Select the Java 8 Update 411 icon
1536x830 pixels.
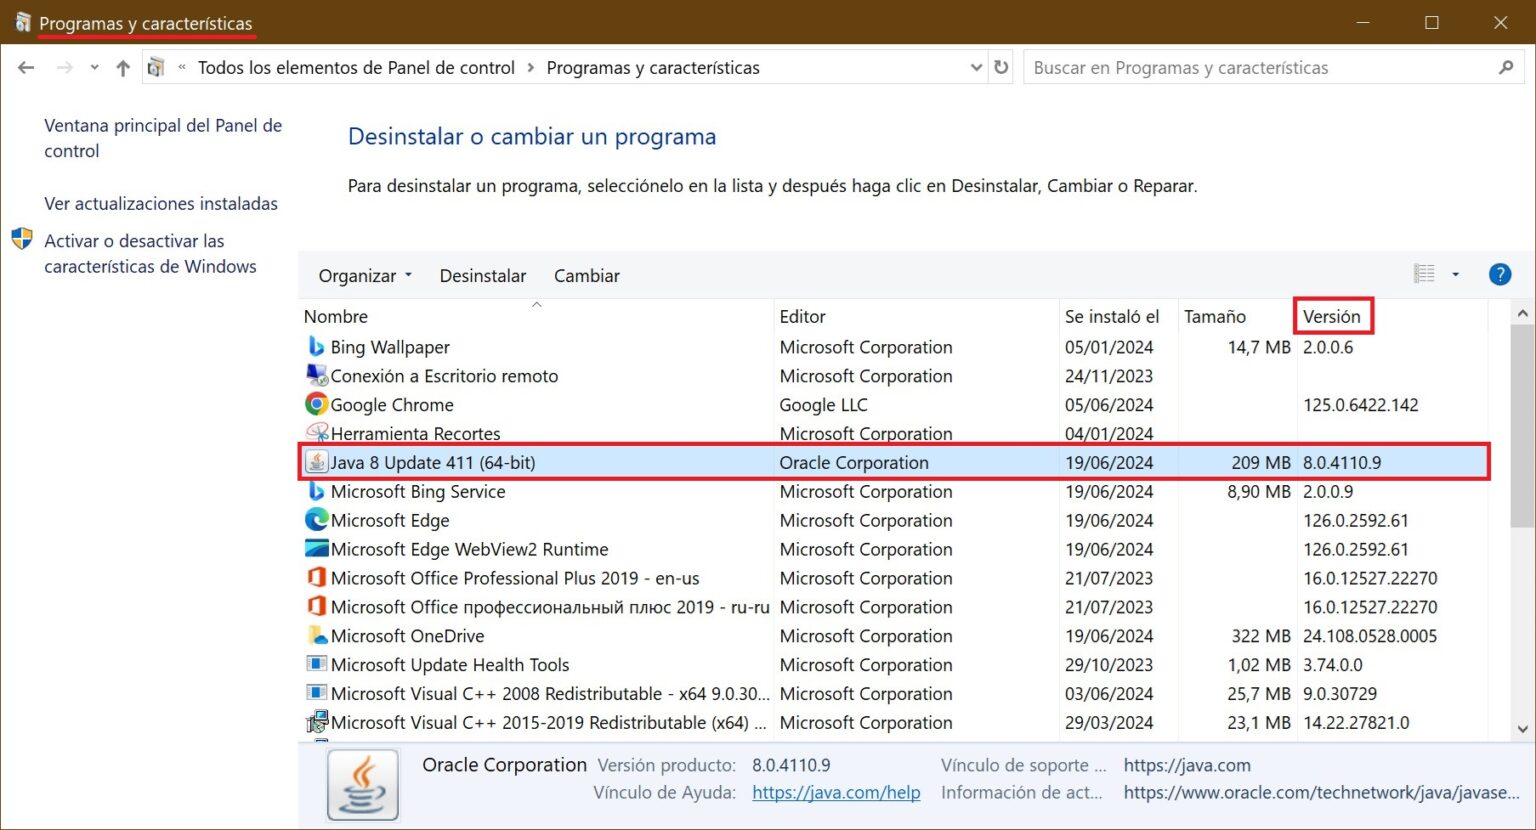pos(316,462)
